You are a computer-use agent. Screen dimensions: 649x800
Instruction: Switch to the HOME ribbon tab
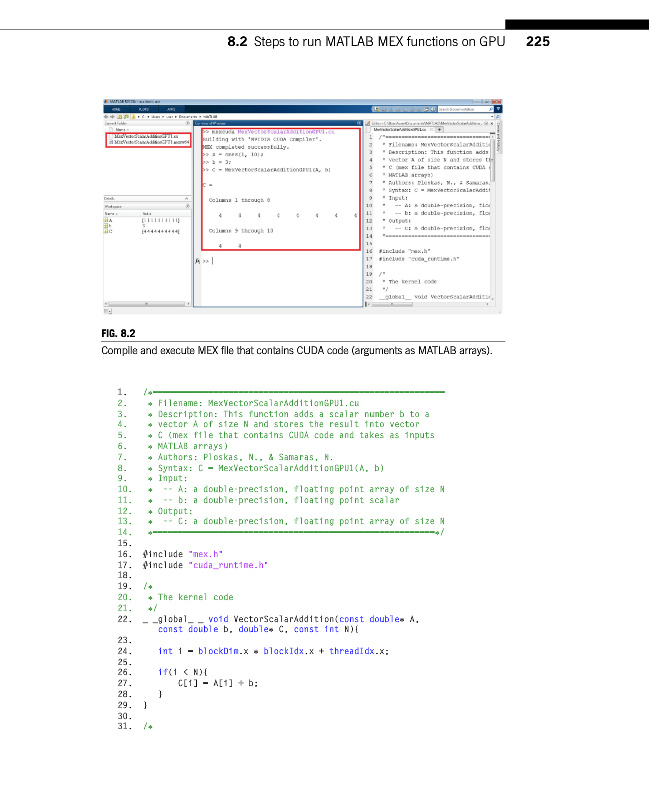pos(116,108)
